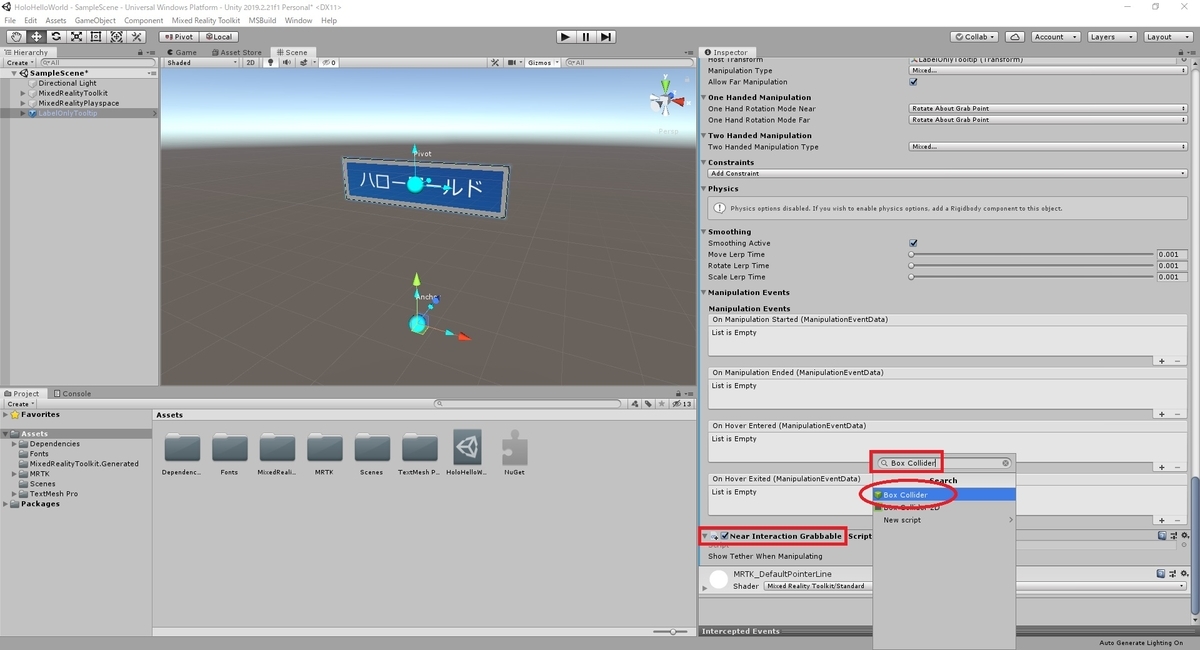Add entry to On Manipulation Started list
Image resolution: width=1200 pixels, height=650 pixels.
coord(1162,361)
